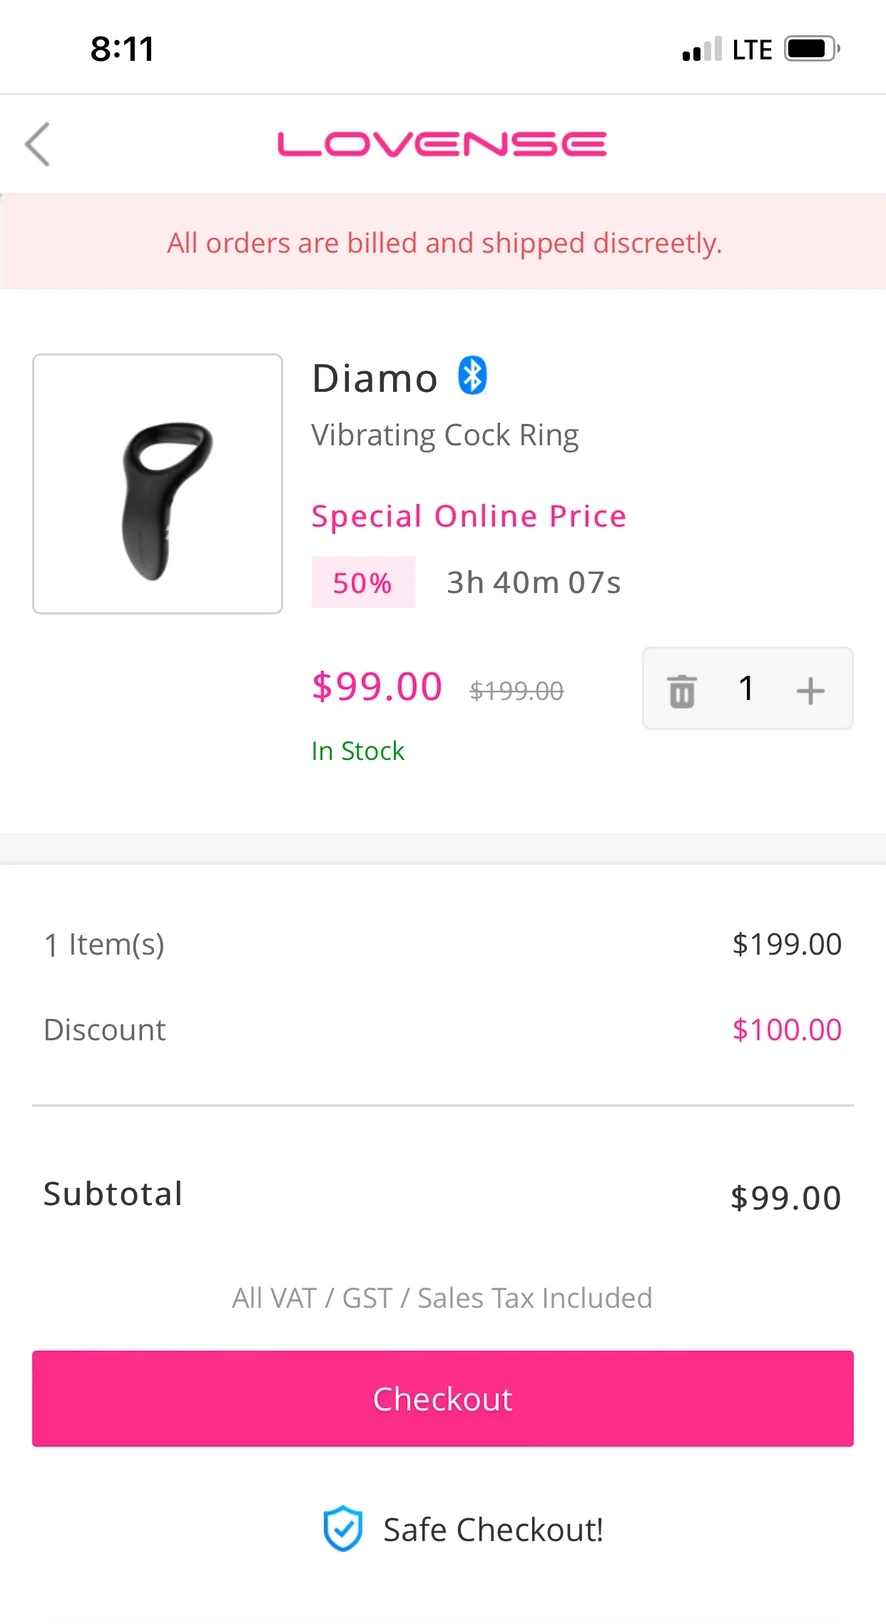Tap the battery icon in status bar
886x1624 pixels.
point(811,49)
